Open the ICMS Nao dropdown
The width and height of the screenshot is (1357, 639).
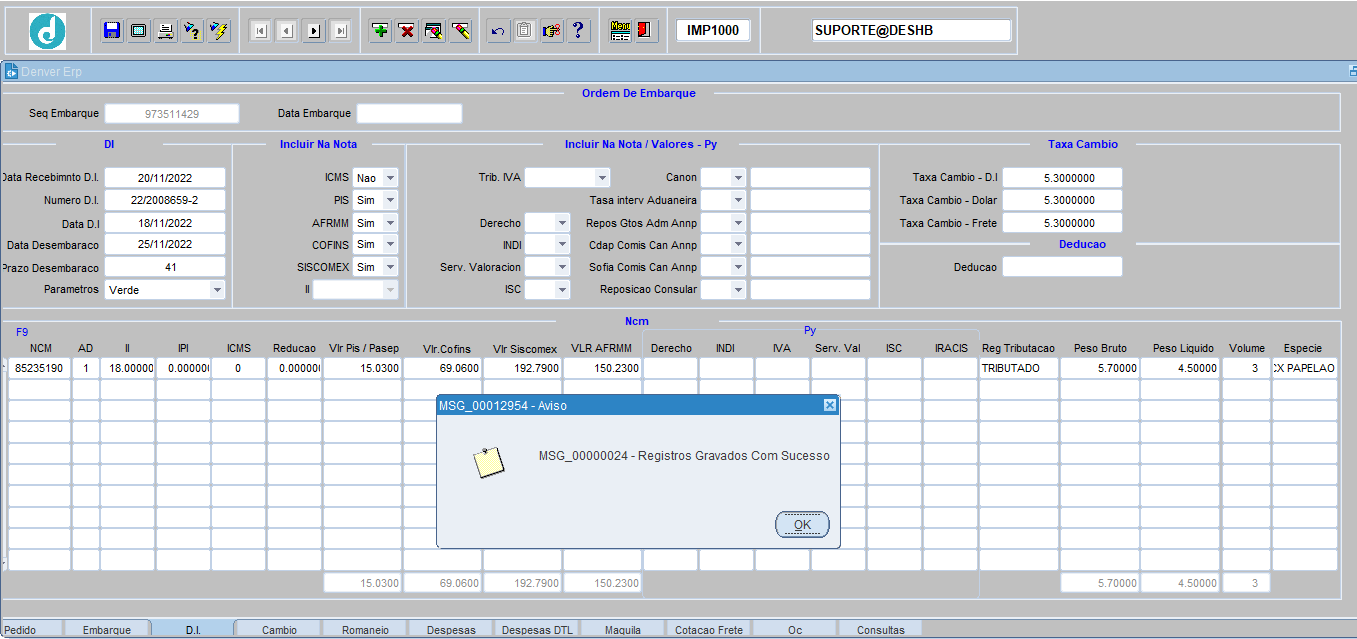point(390,178)
